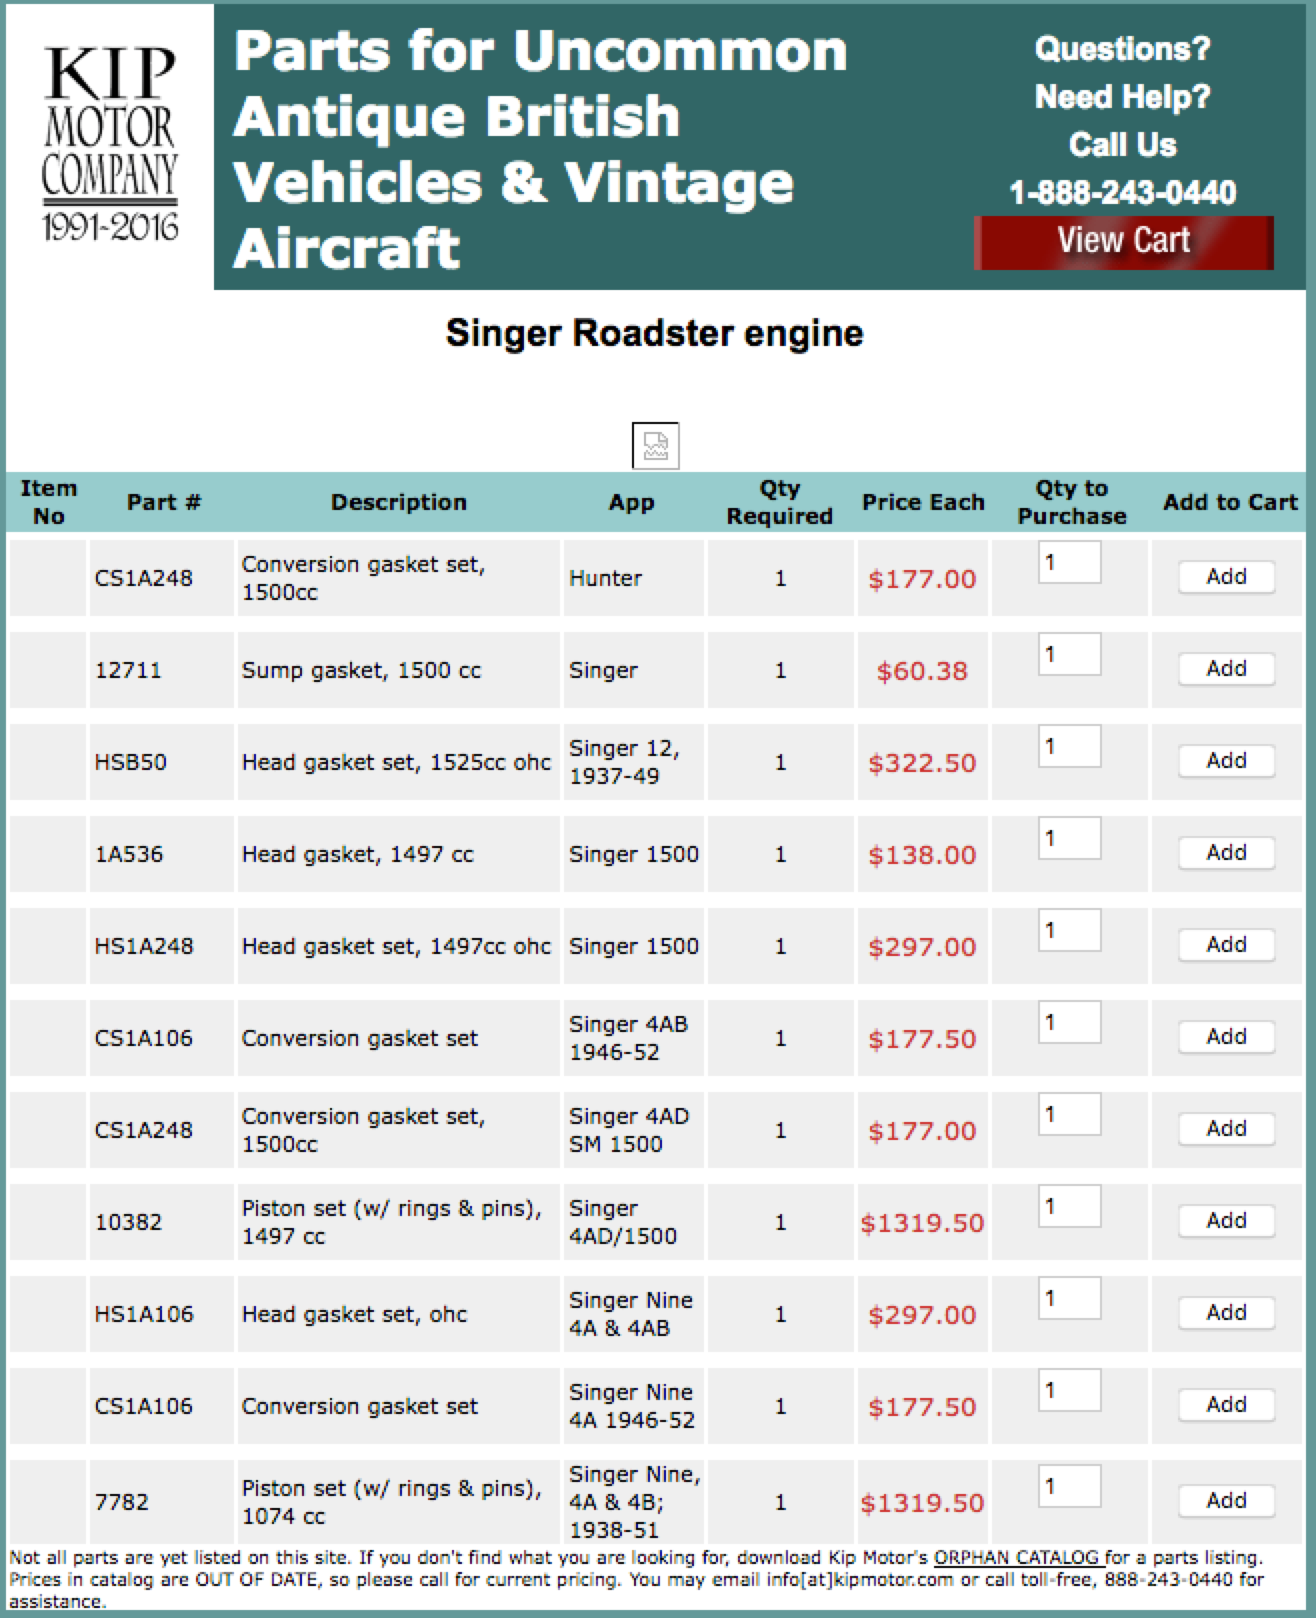
Task: Click the broken image placeholder icon
Action: 655,446
